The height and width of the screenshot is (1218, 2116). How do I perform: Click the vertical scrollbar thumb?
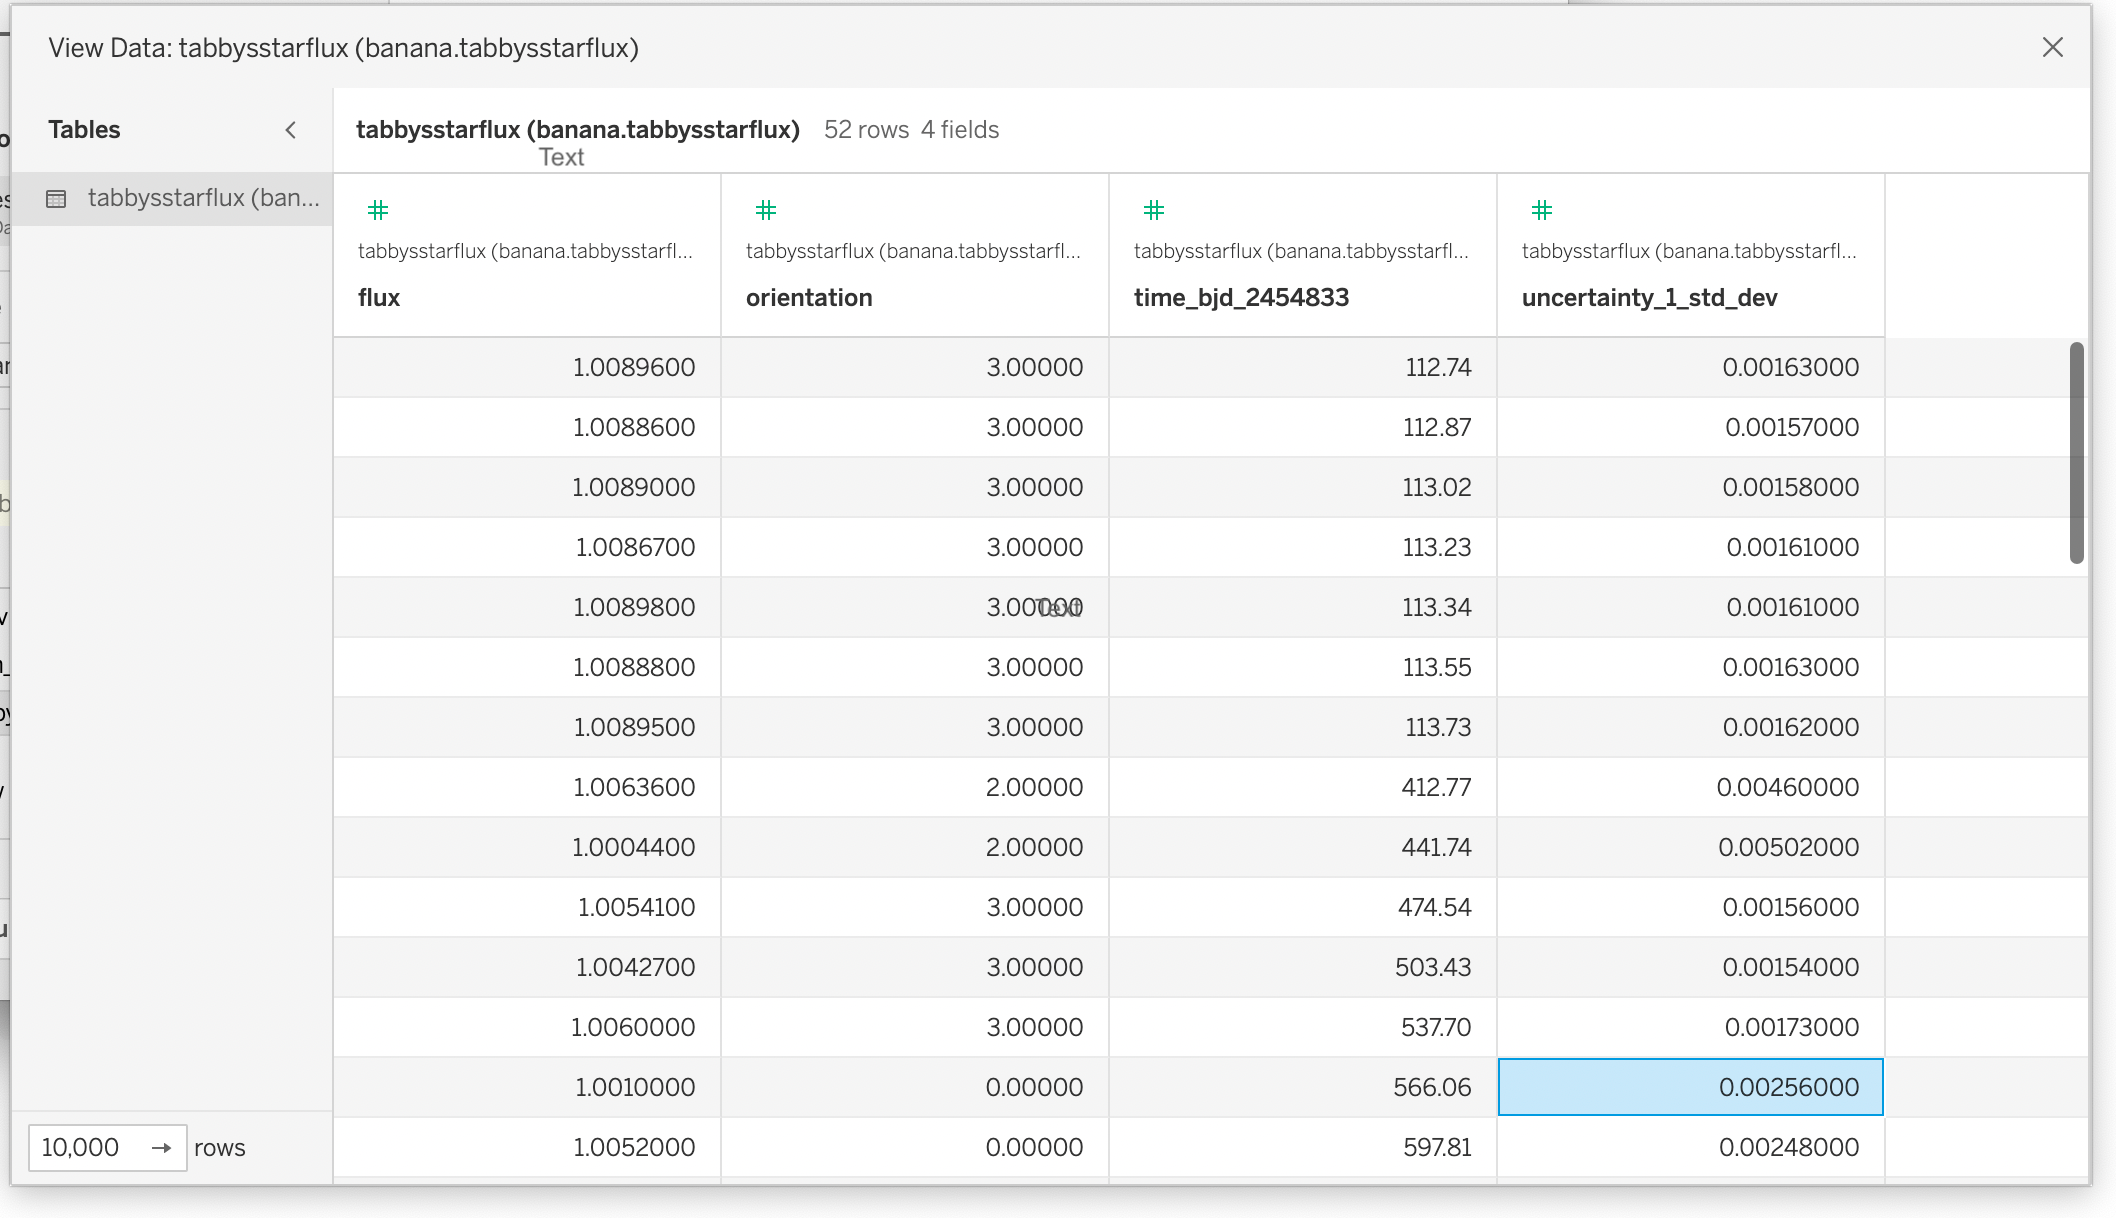(x=2077, y=453)
